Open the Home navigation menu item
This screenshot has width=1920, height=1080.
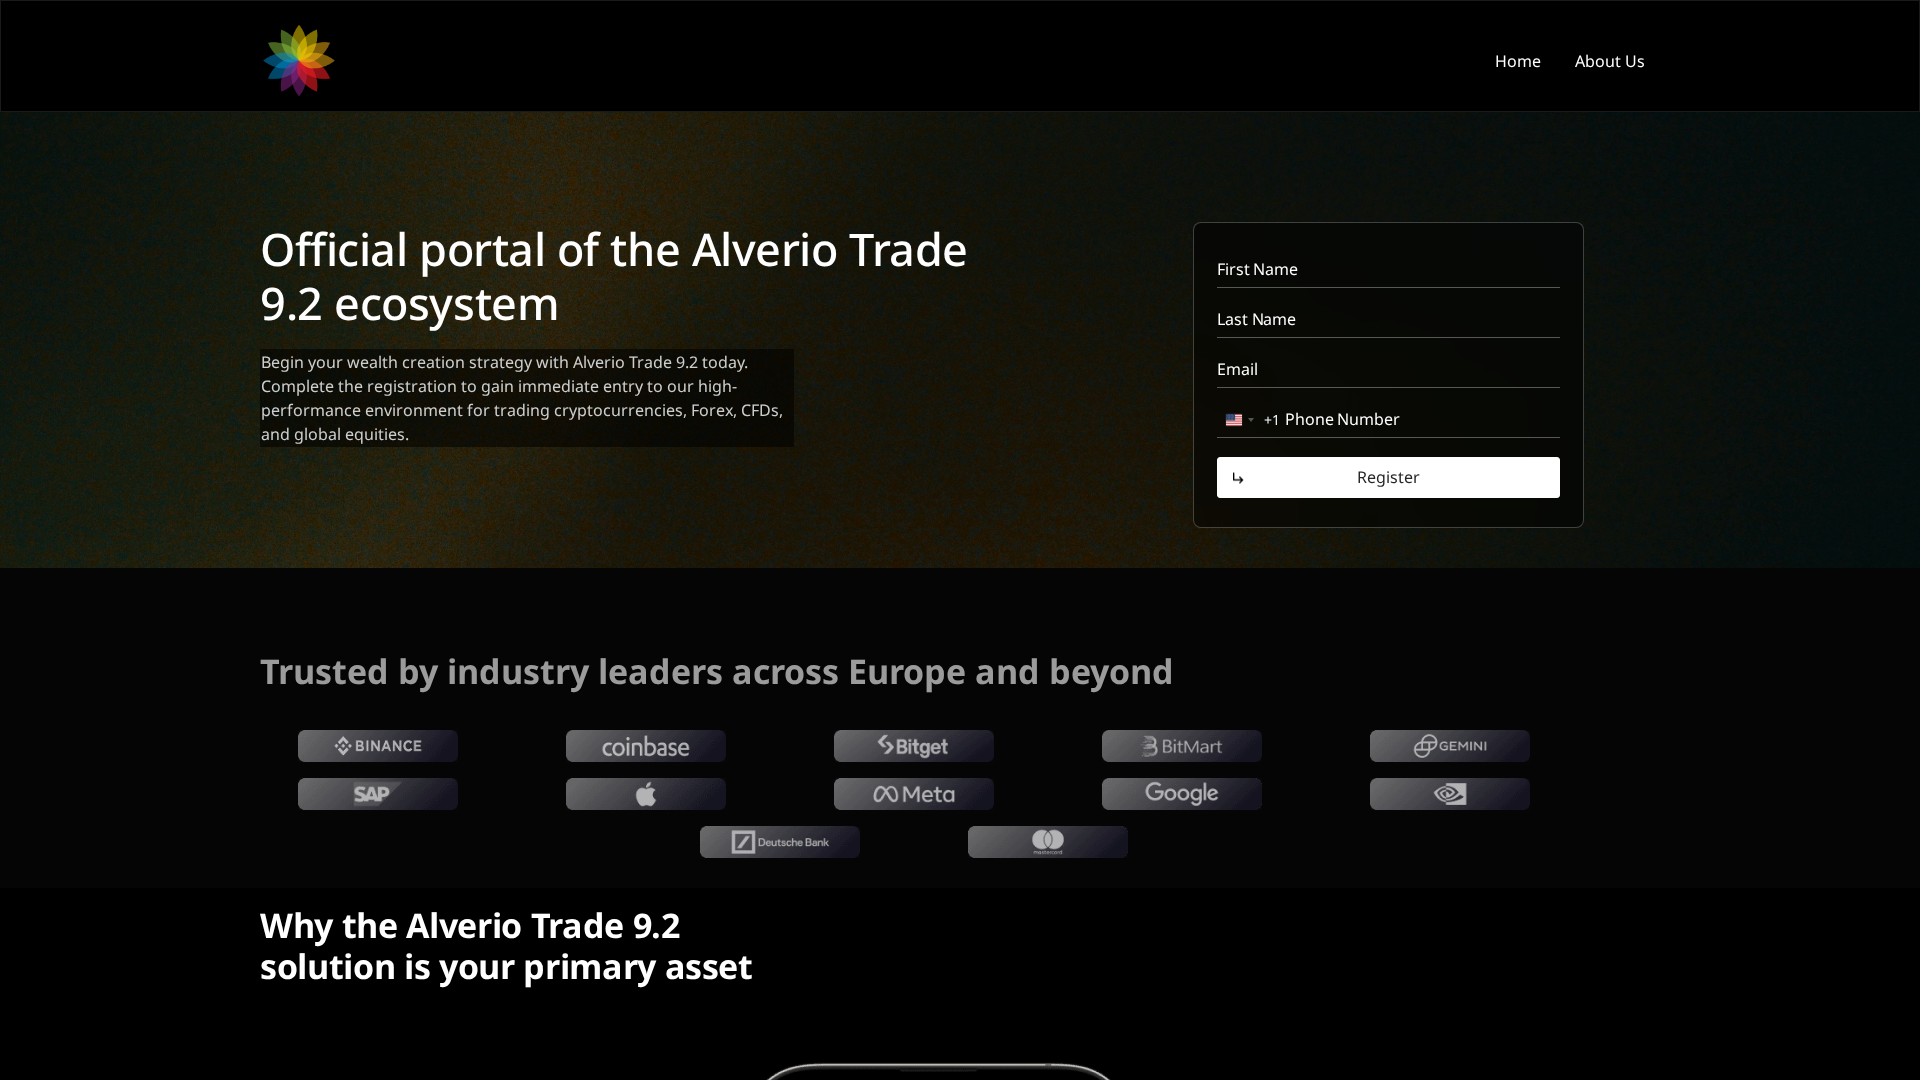(x=1517, y=61)
